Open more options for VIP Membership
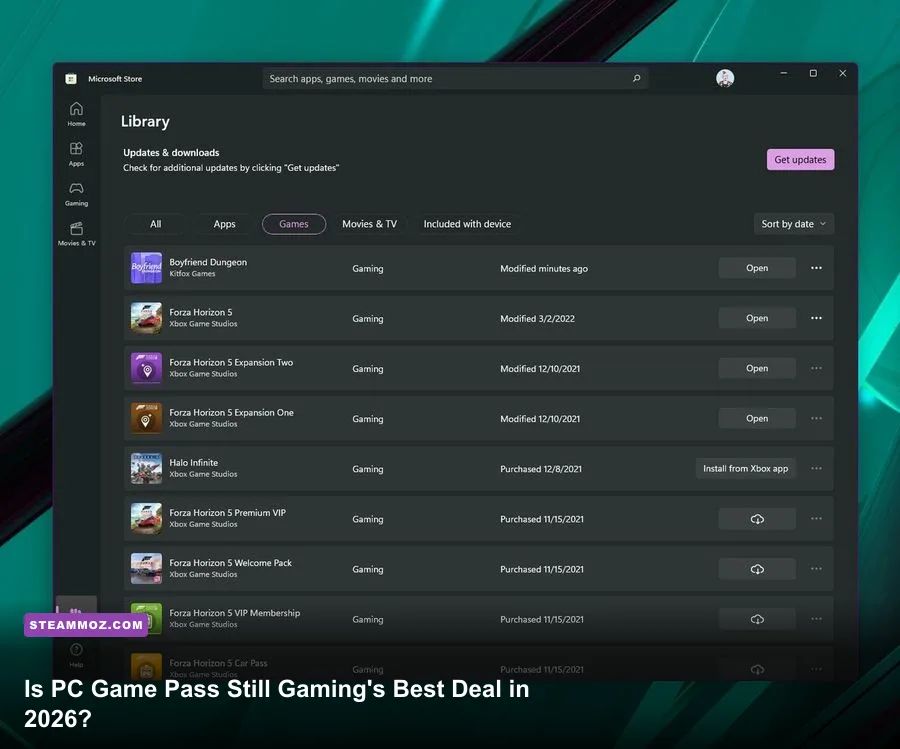 816,619
